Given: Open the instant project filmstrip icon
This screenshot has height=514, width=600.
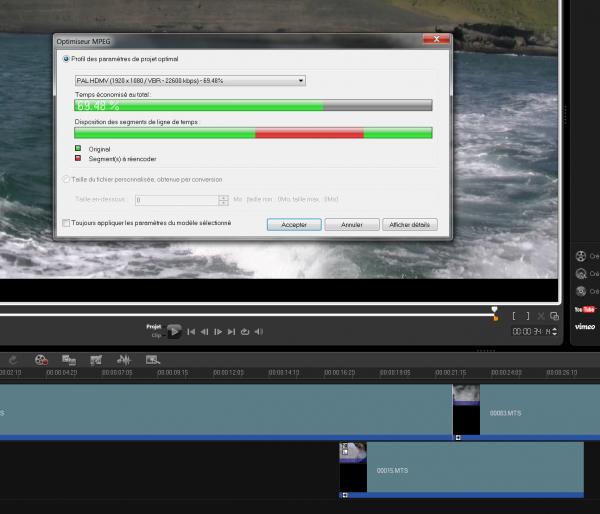Looking at the screenshot, I should pyautogui.click(x=96, y=360).
